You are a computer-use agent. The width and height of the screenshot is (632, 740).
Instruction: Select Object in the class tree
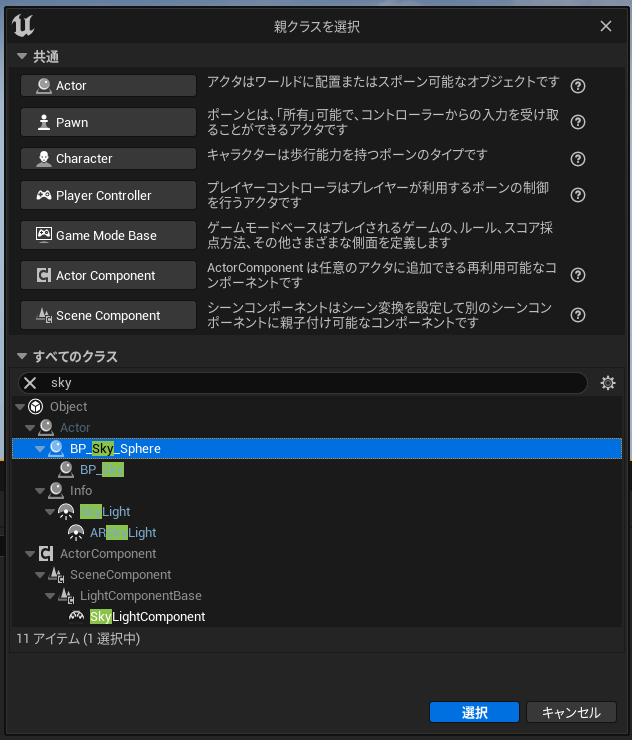point(68,406)
